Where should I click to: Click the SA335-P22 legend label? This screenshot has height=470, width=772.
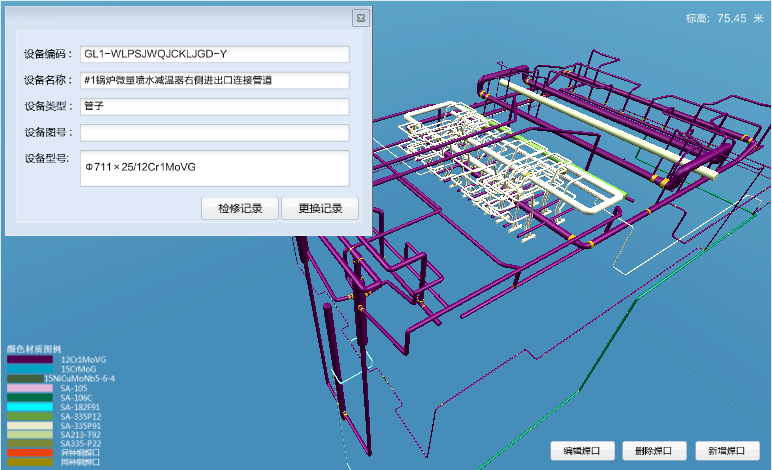tap(81, 443)
